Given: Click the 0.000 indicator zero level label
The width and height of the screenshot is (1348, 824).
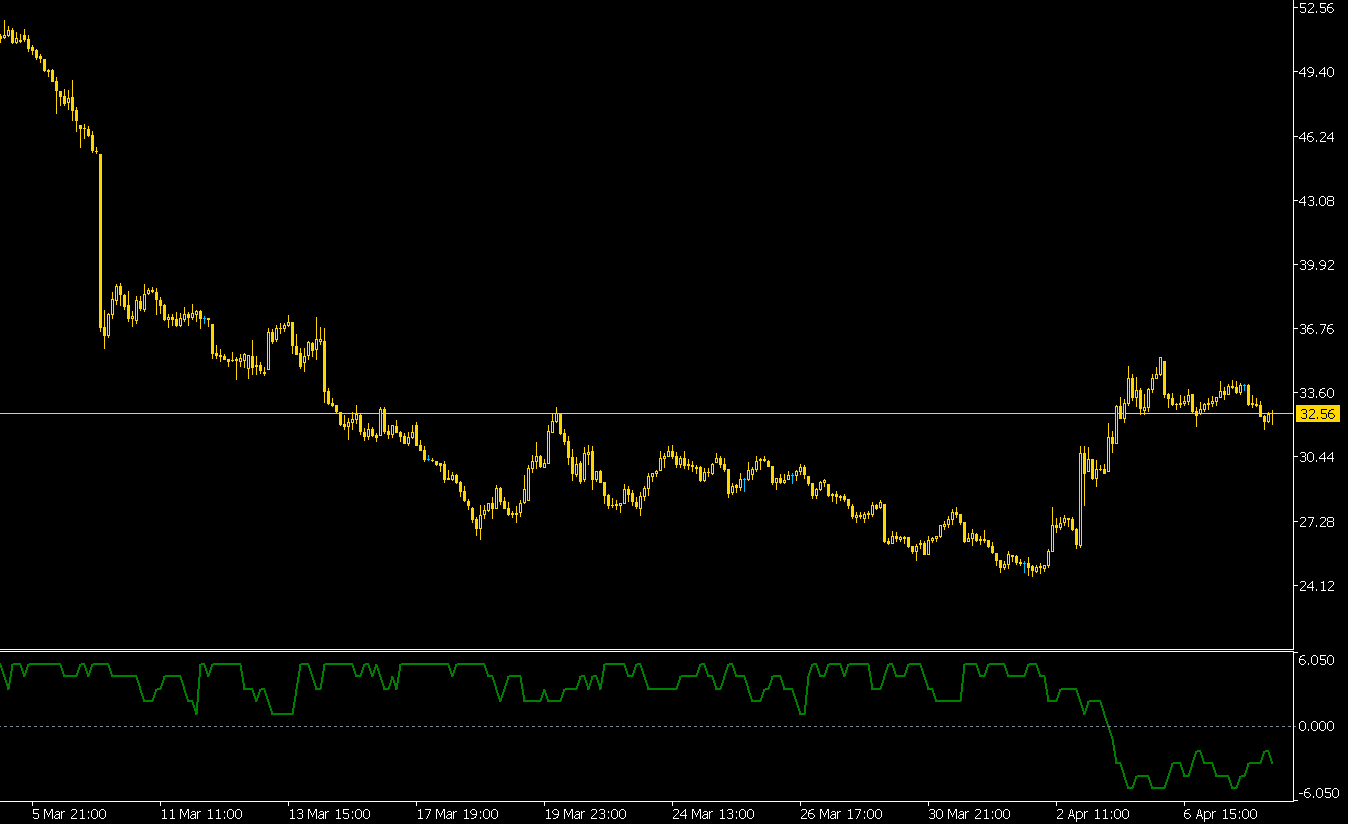Looking at the screenshot, I should click(x=1315, y=726).
